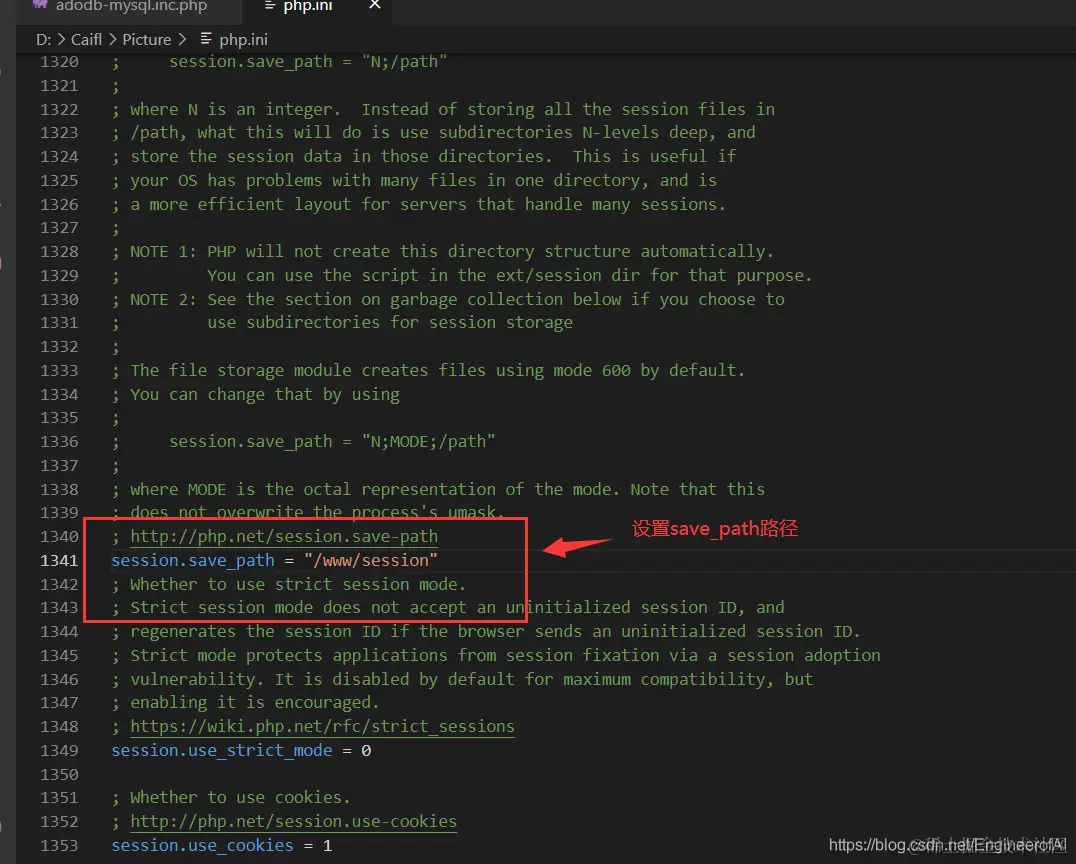The image size is (1076, 864).
Task: Click line number 1341 in the gutter
Action: 59,561
